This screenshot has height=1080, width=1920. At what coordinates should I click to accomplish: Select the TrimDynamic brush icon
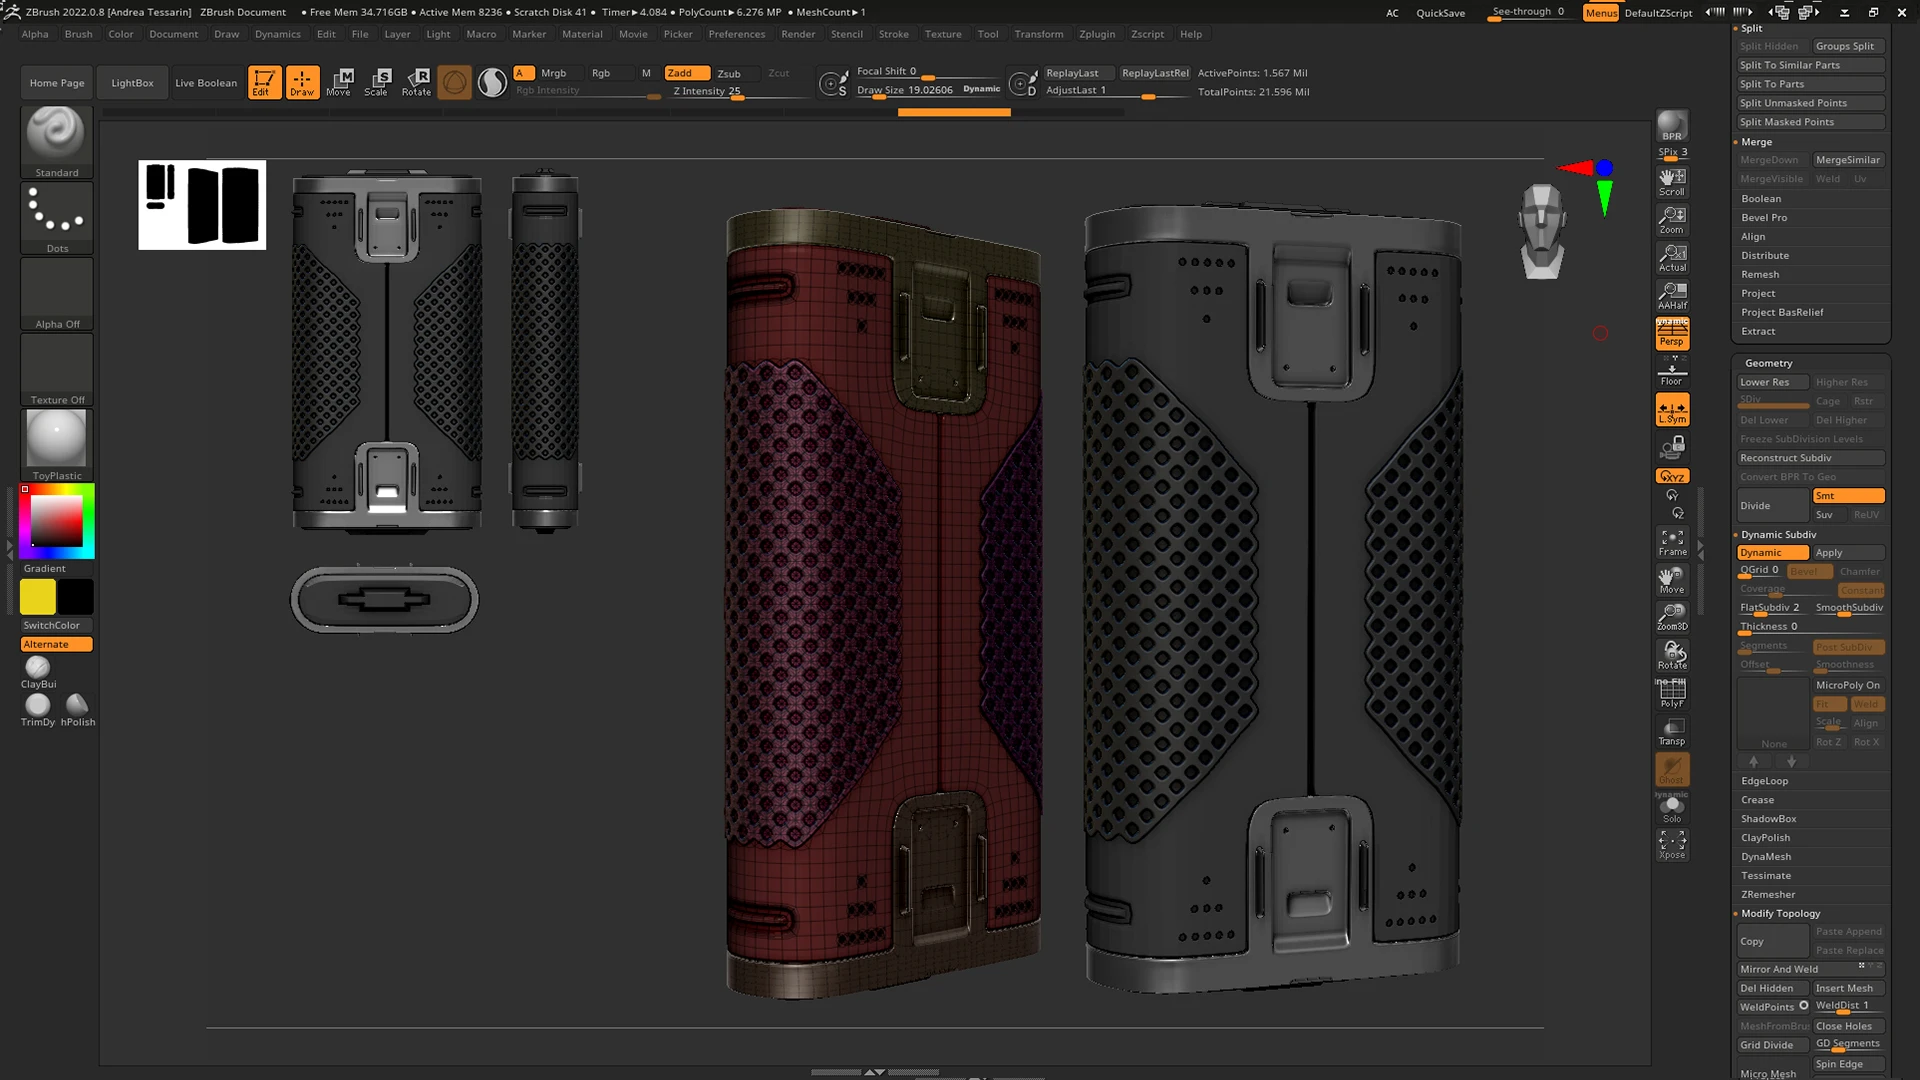38,710
